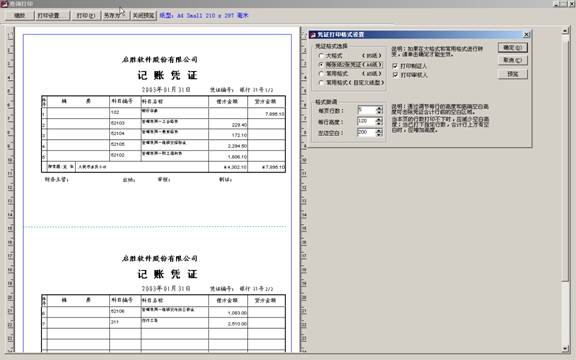The width and height of the screenshot is (576, 360).
Task: Click the 预览 button in dialog
Action: point(513,74)
